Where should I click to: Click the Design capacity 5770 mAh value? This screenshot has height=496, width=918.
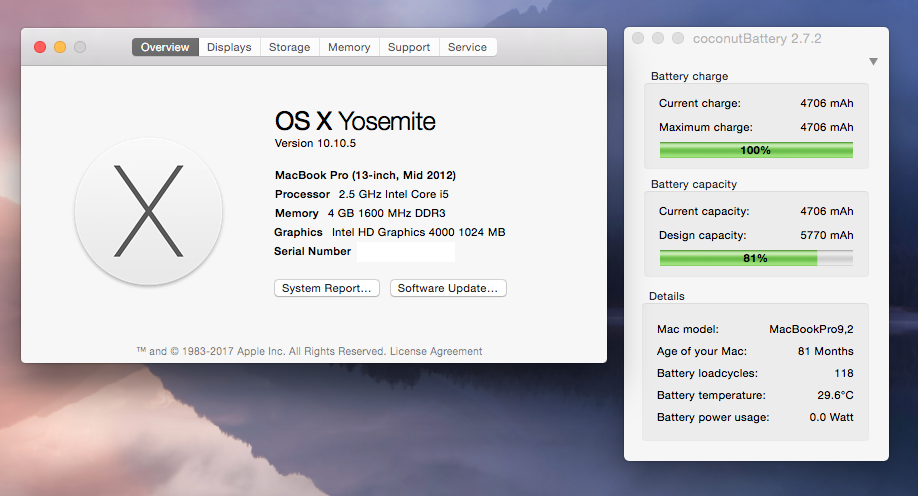point(827,235)
